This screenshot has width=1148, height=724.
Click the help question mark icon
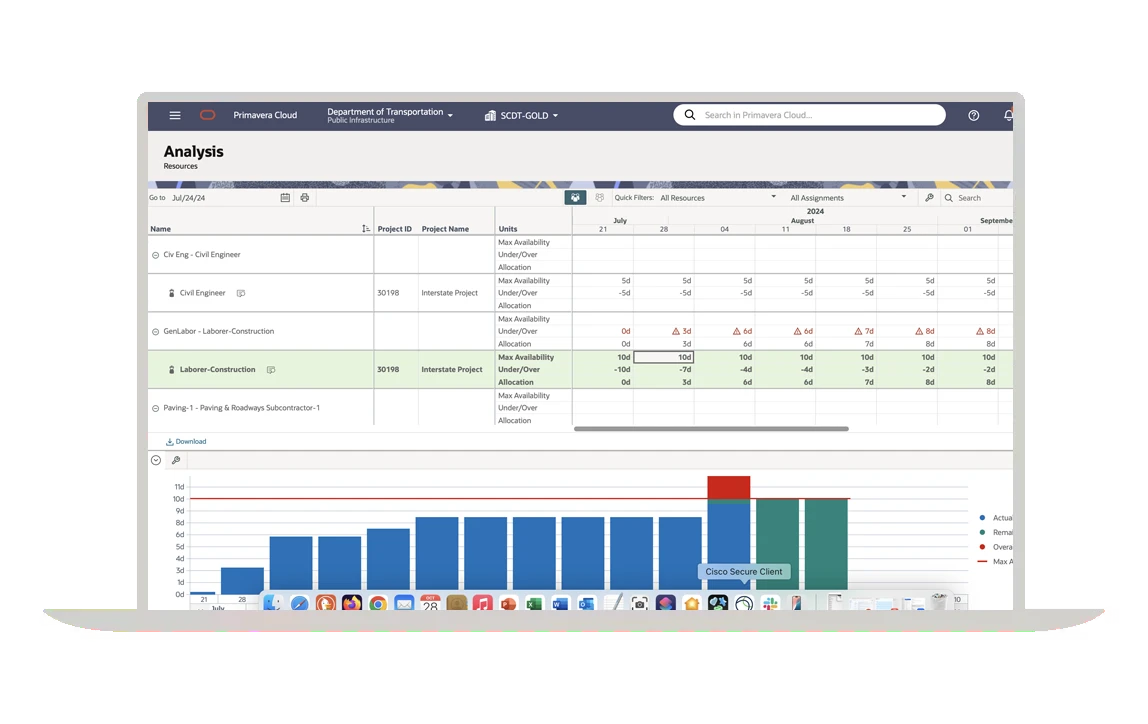tap(972, 115)
